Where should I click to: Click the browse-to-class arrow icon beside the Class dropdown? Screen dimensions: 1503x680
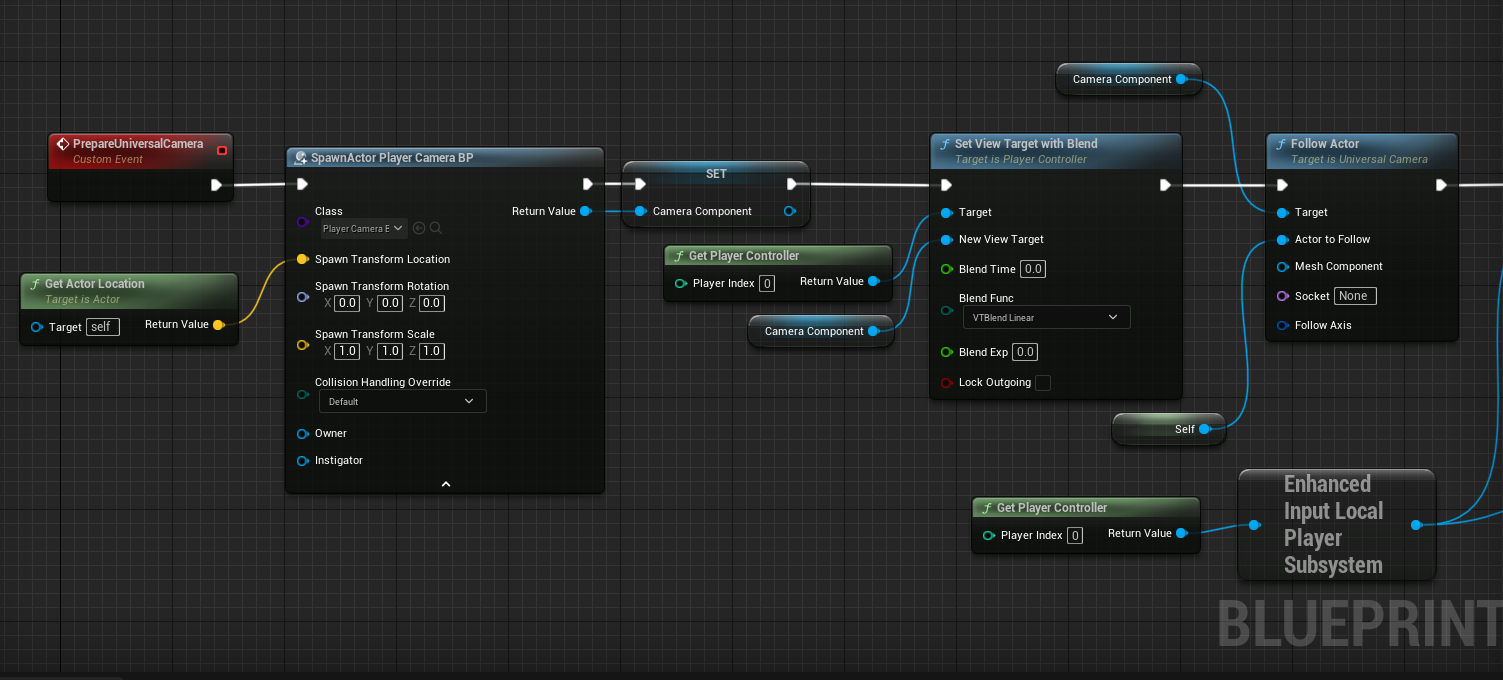pyautogui.click(x=419, y=228)
